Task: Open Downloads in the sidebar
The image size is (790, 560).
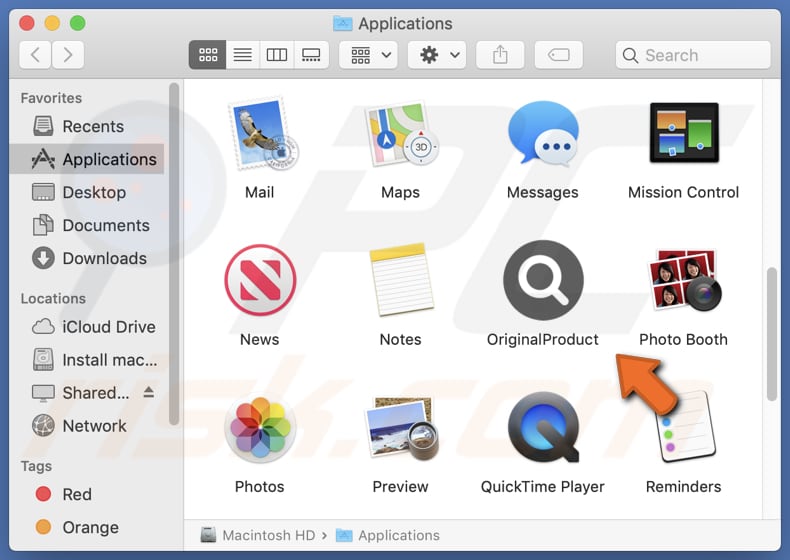Action: coord(87,259)
